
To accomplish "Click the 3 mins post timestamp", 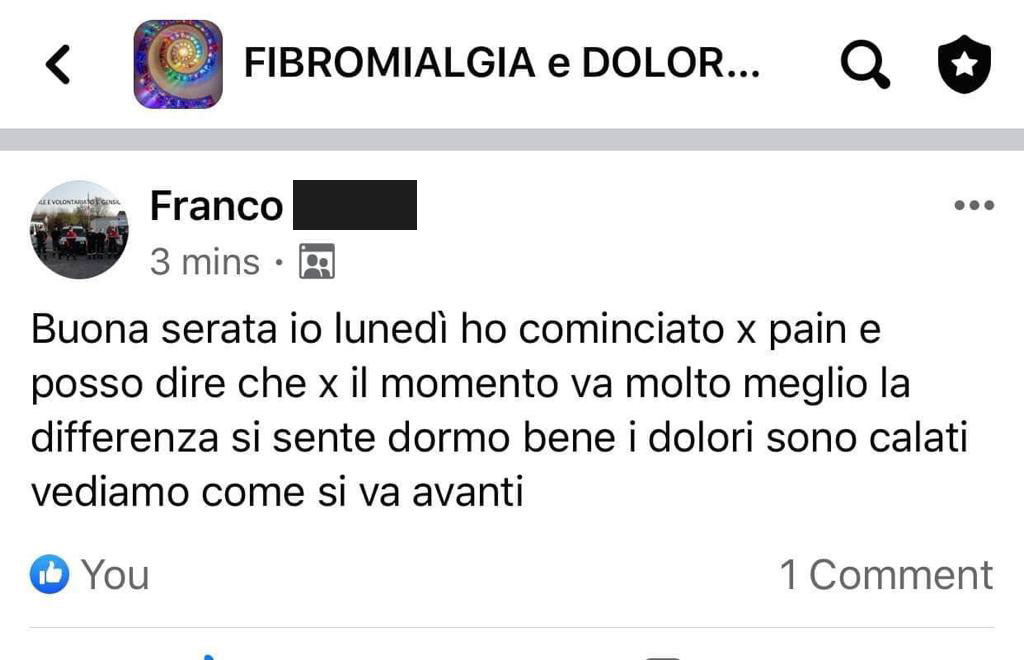I will 204,262.
